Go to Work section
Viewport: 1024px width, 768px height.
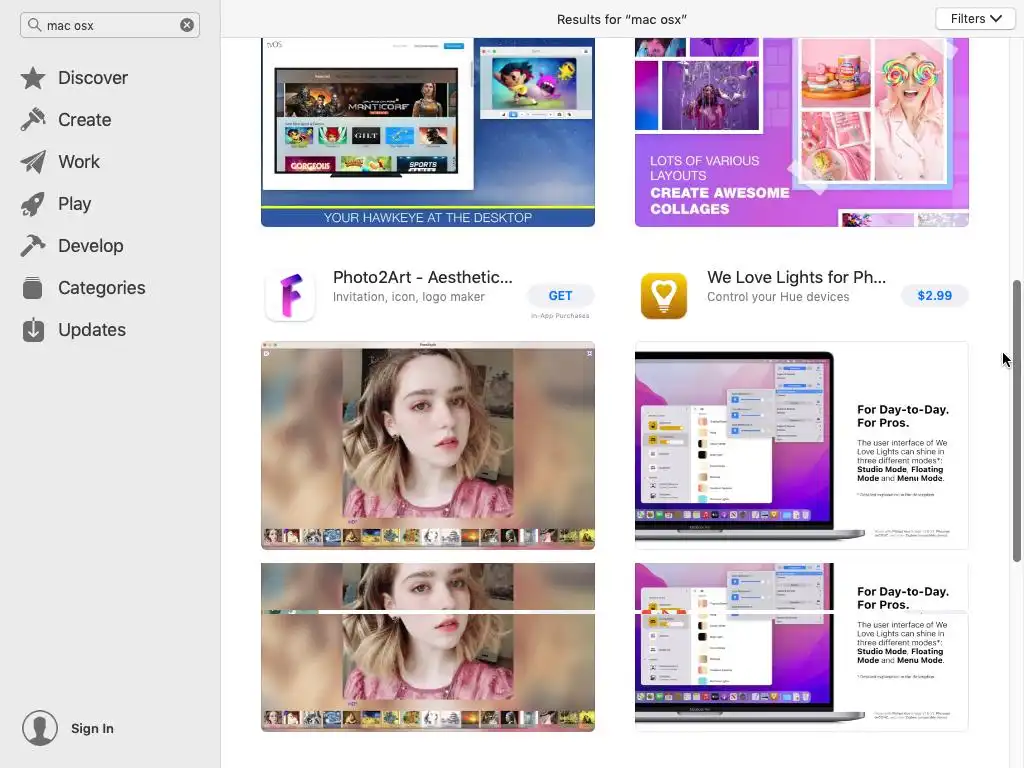79,162
